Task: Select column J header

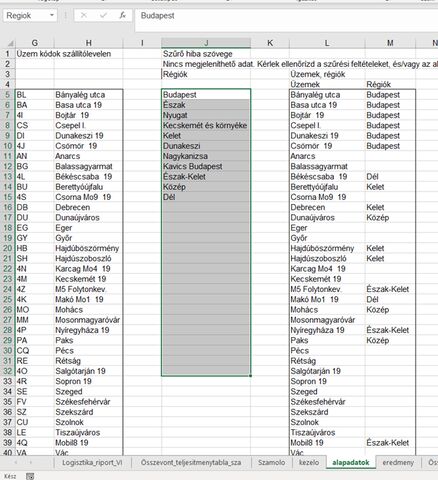Action: 206,43
